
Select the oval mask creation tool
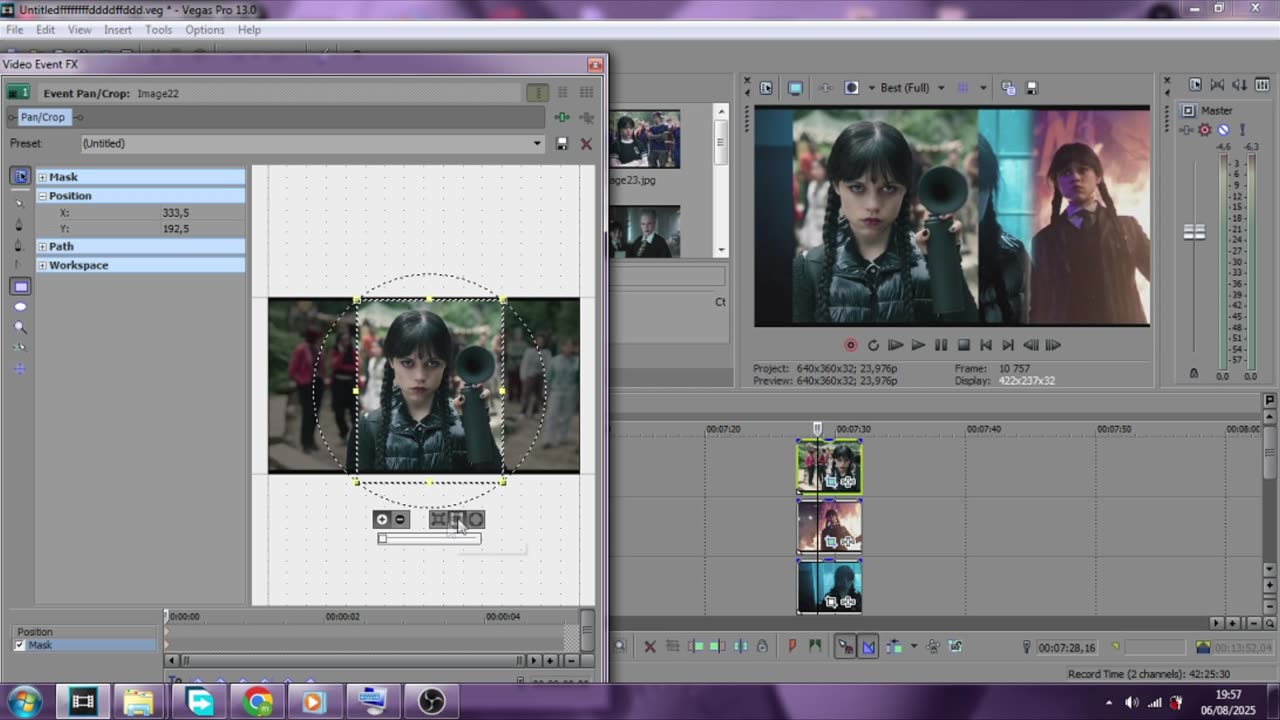pos(20,307)
